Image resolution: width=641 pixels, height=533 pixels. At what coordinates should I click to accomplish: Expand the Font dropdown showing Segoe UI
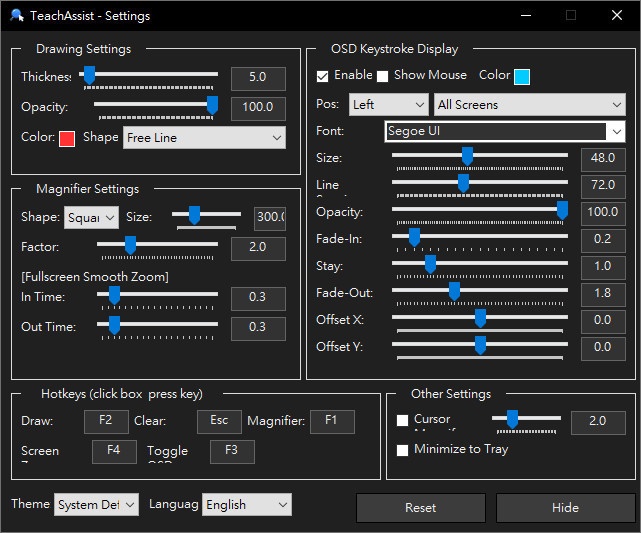(x=504, y=131)
